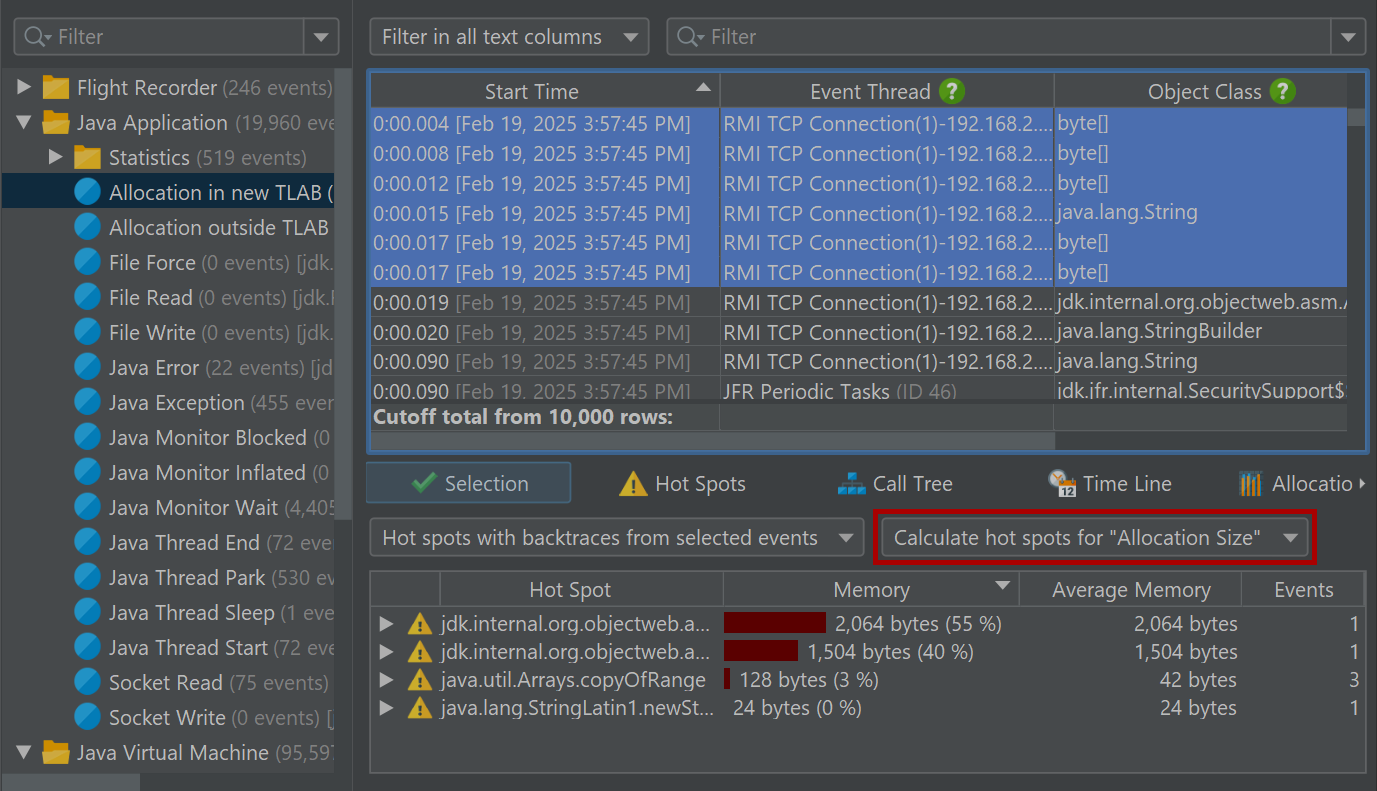The height and width of the screenshot is (791, 1377).
Task: Click warning icon beside java.util.Arrays.copyOfRange
Action: 420,680
